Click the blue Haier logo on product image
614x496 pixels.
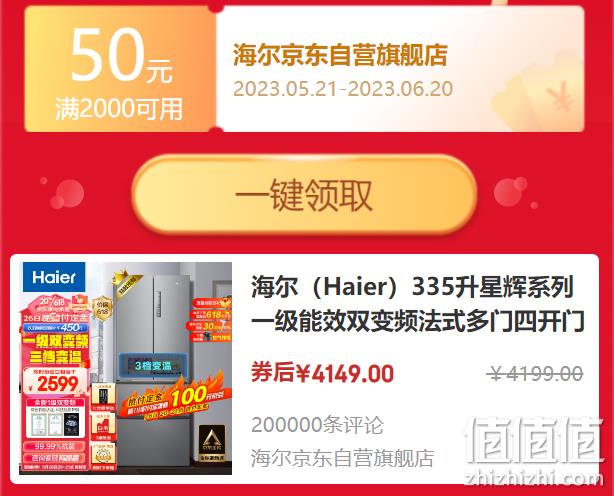pyautogui.click(x=54, y=277)
